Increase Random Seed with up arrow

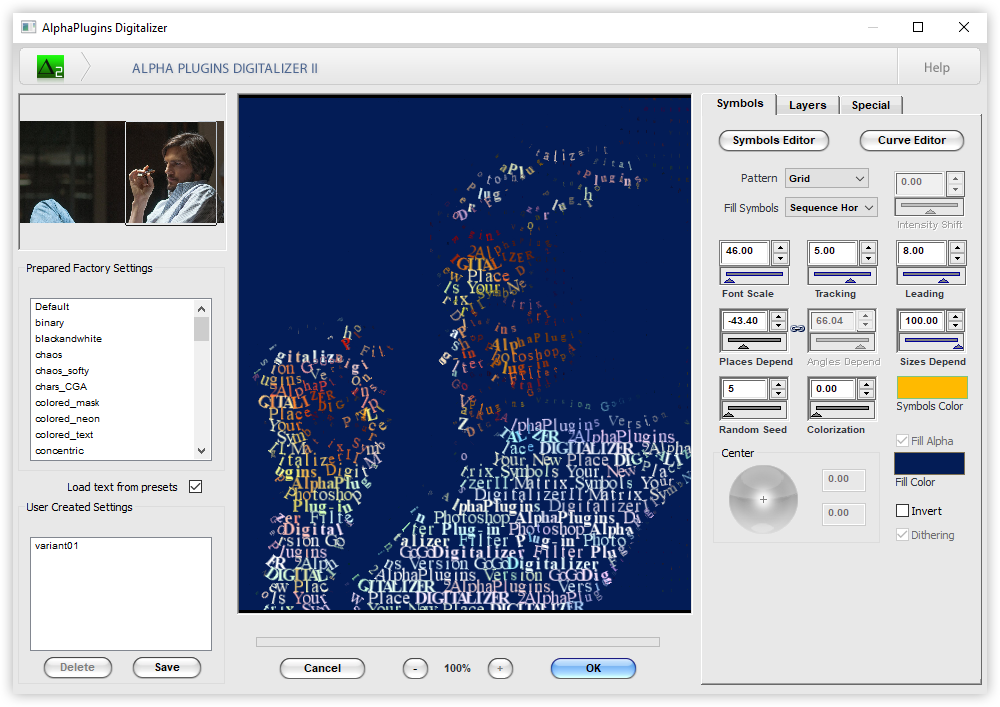coord(778,384)
